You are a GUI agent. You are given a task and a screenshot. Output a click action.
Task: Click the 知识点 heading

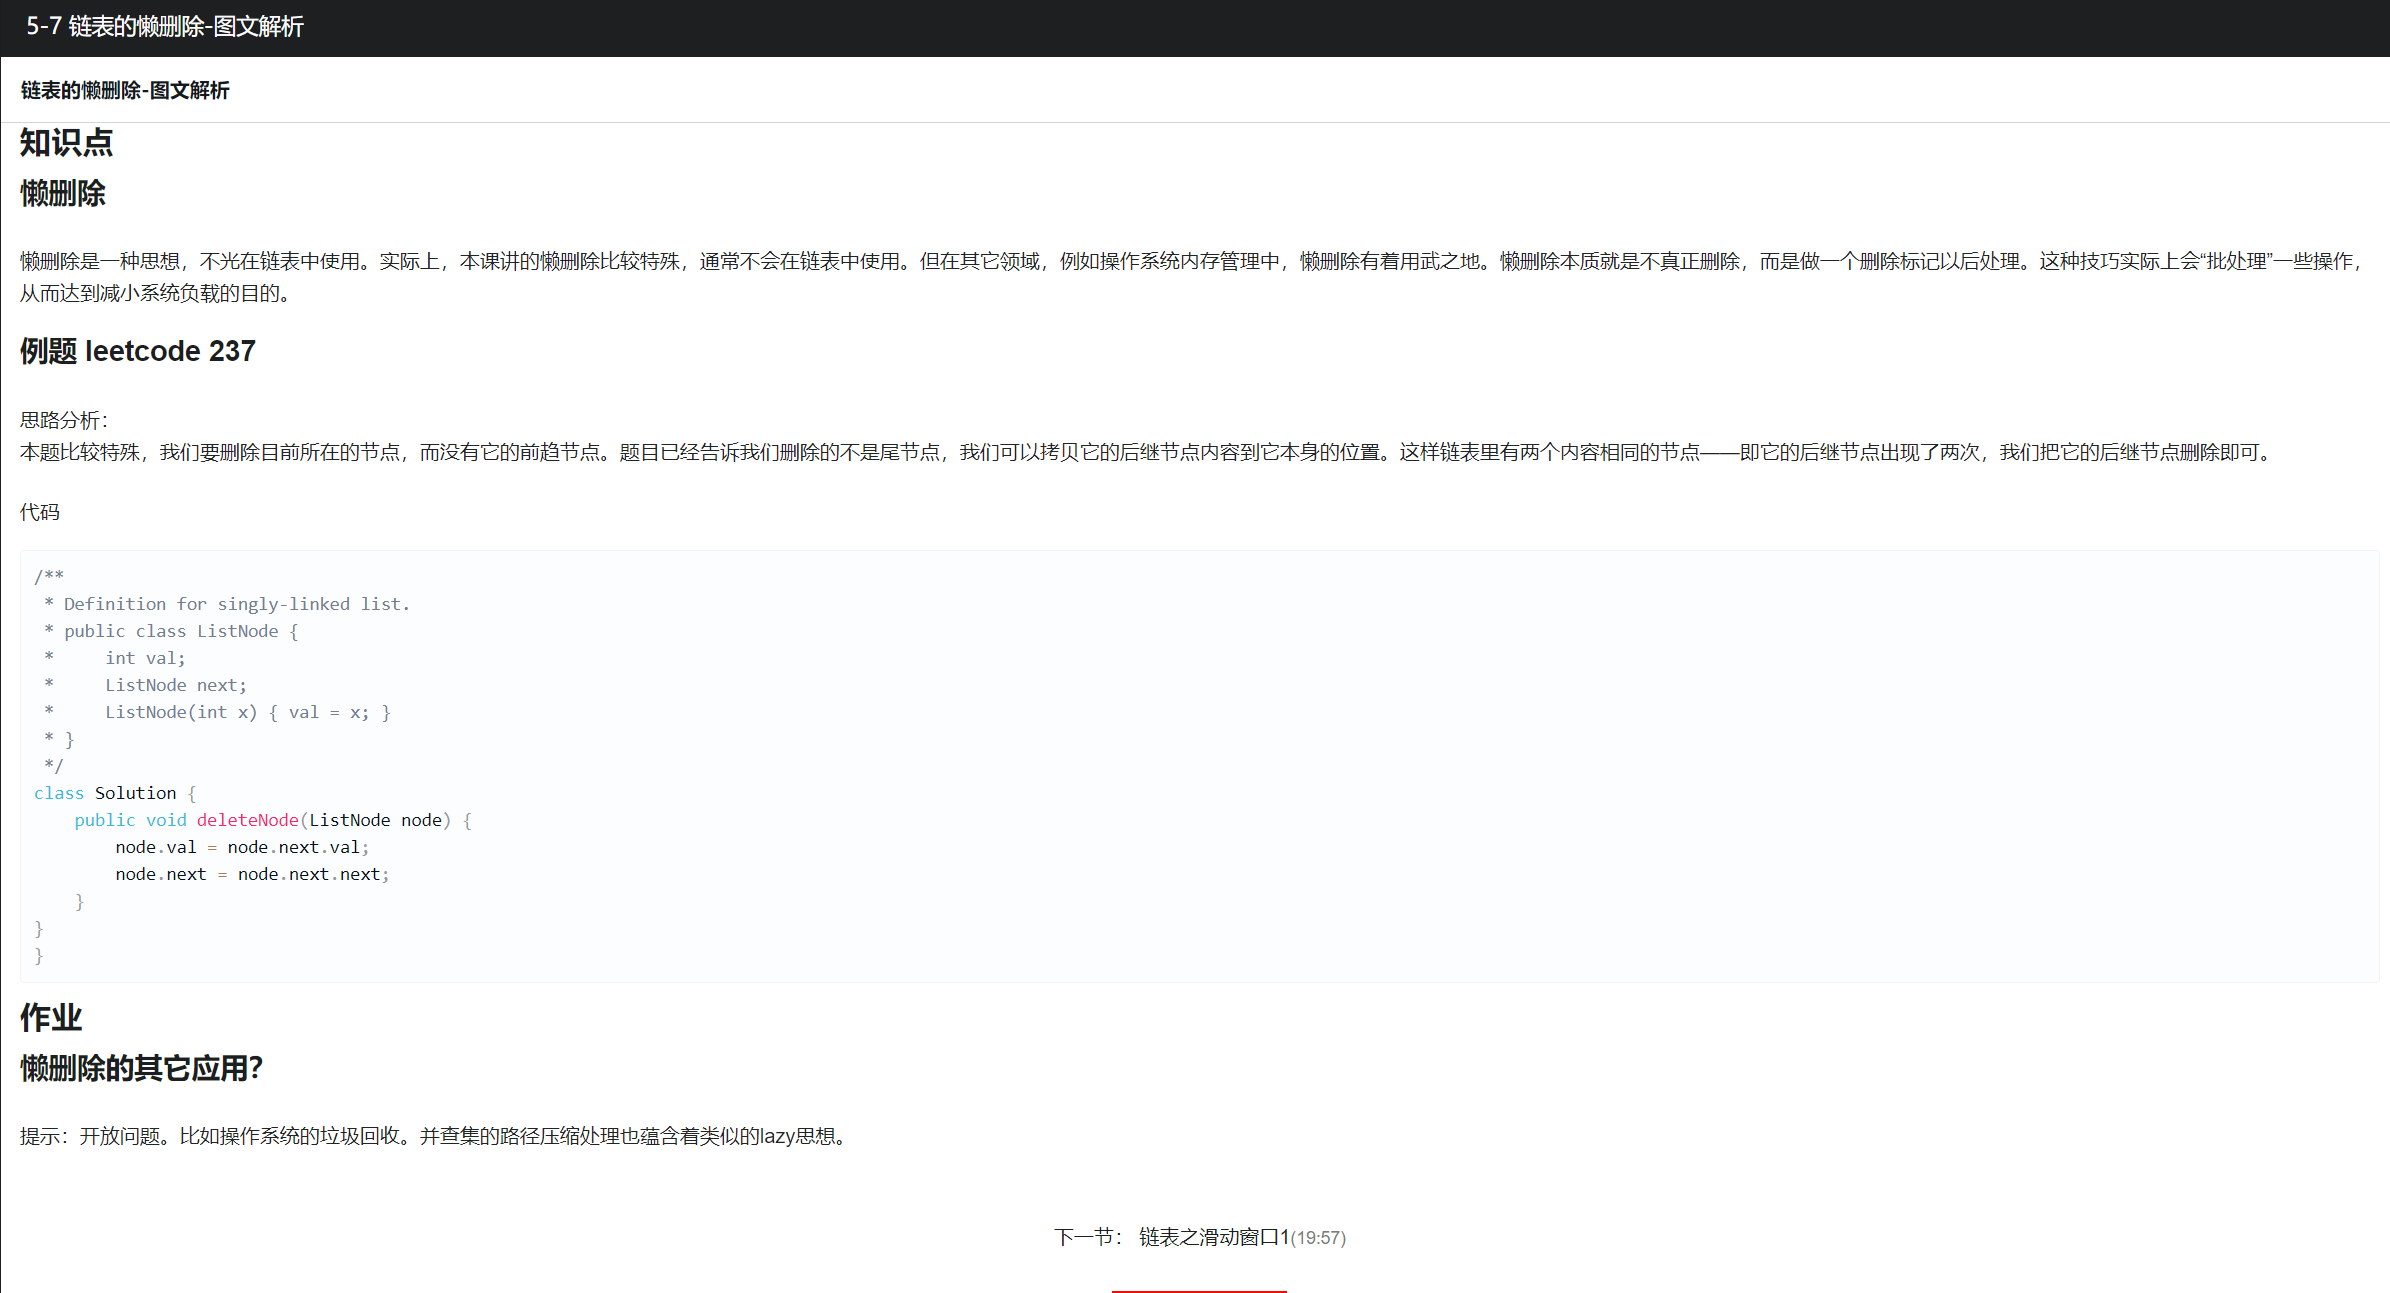pos(66,143)
